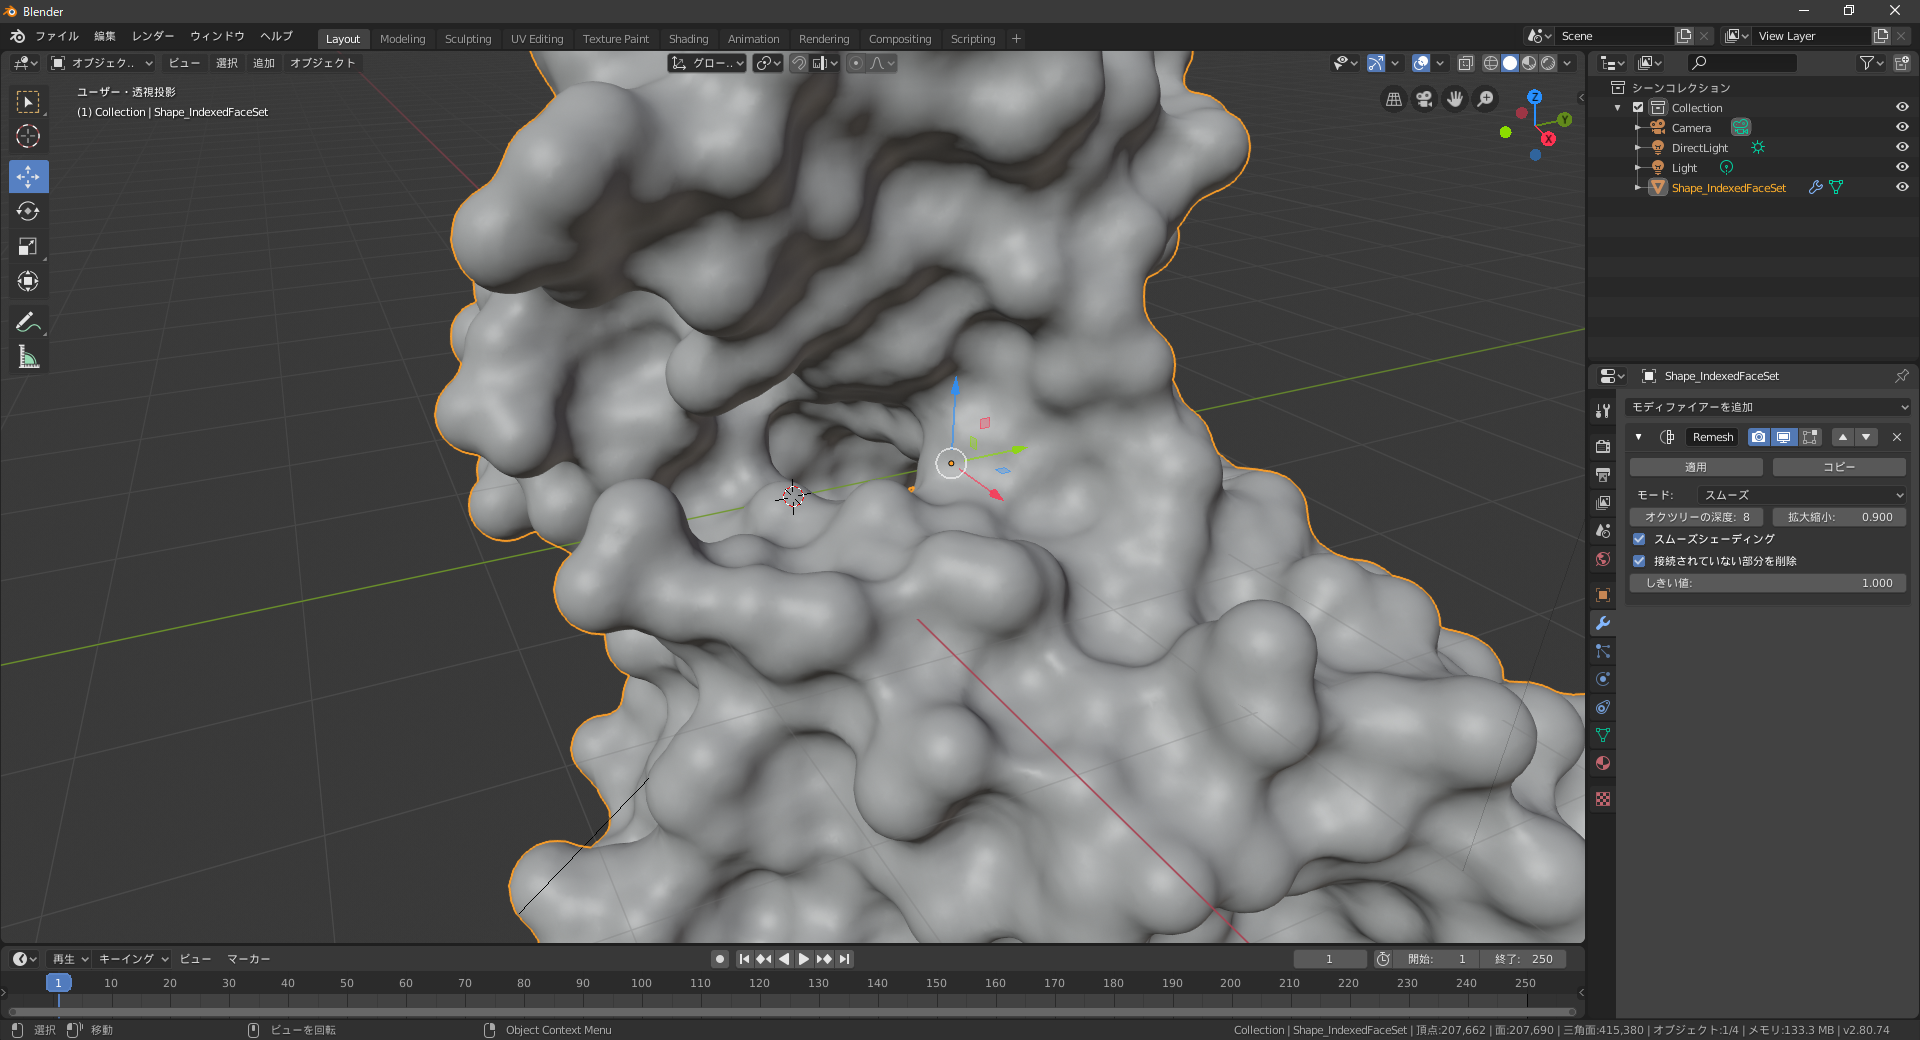
Task: Open the Physics properties tab
Action: (1603, 679)
